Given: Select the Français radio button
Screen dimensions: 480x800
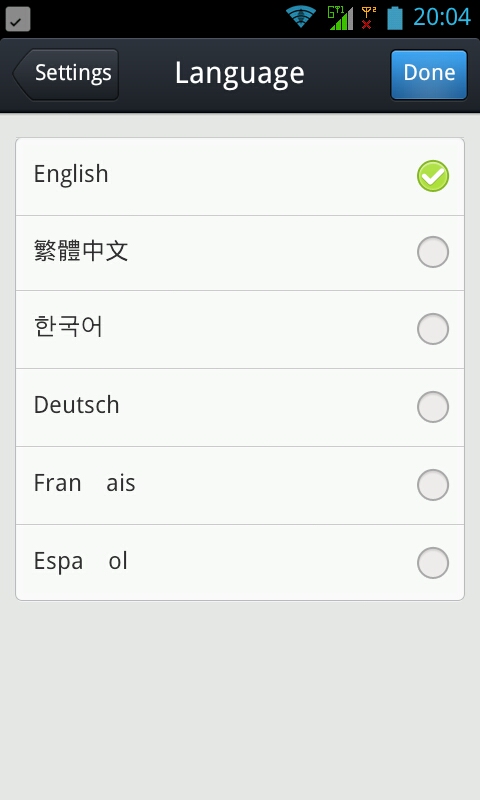Looking at the screenshot, I should pyautogui.click(x=433, y=485).
